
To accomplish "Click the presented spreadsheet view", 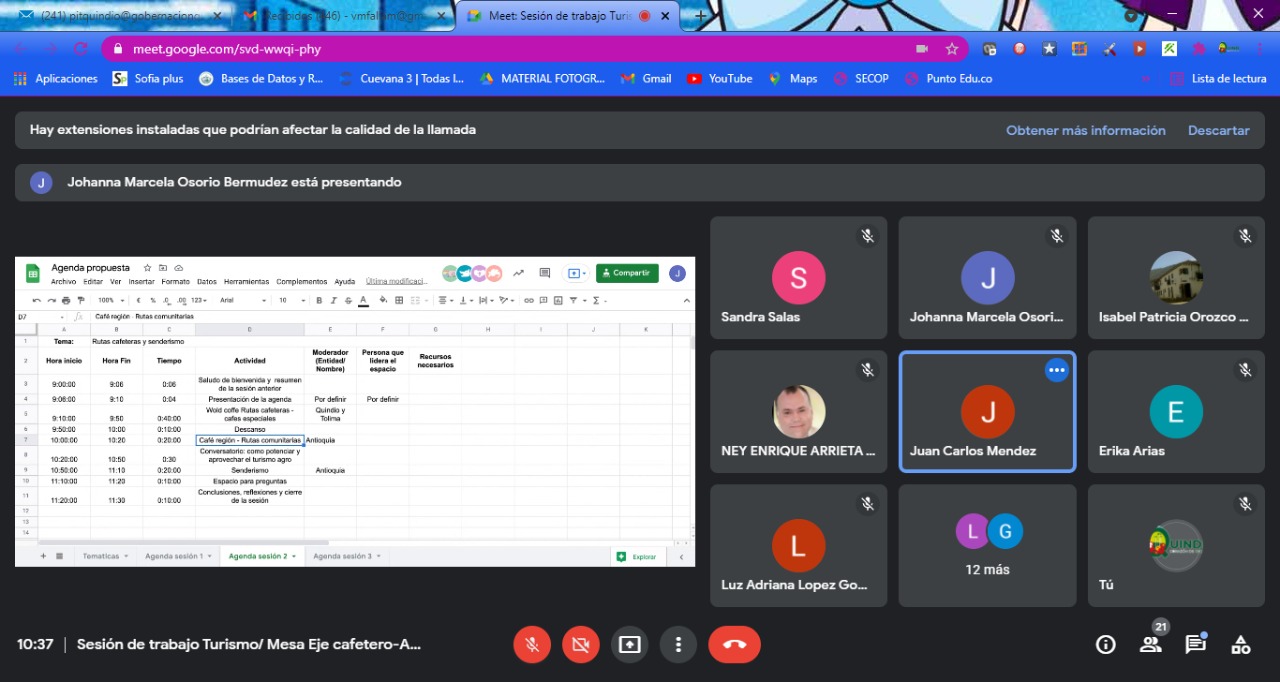I will point(355,411).
